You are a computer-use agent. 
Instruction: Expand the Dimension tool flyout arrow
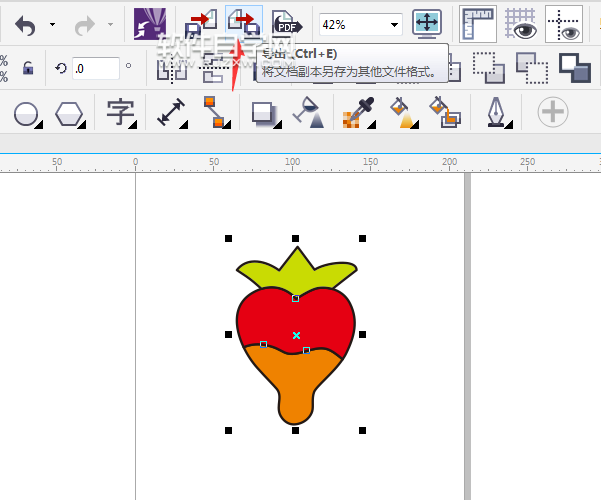pyautogui.click(x=184, y=125)
